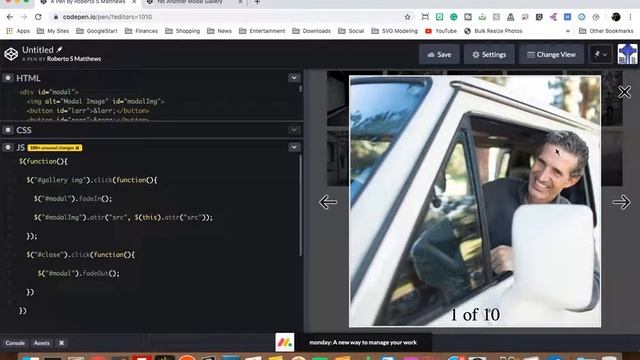The width and height of the screenshot is (640, 360).
Task: Open the Chrome profile avatar icon
Action: point(616,17)
